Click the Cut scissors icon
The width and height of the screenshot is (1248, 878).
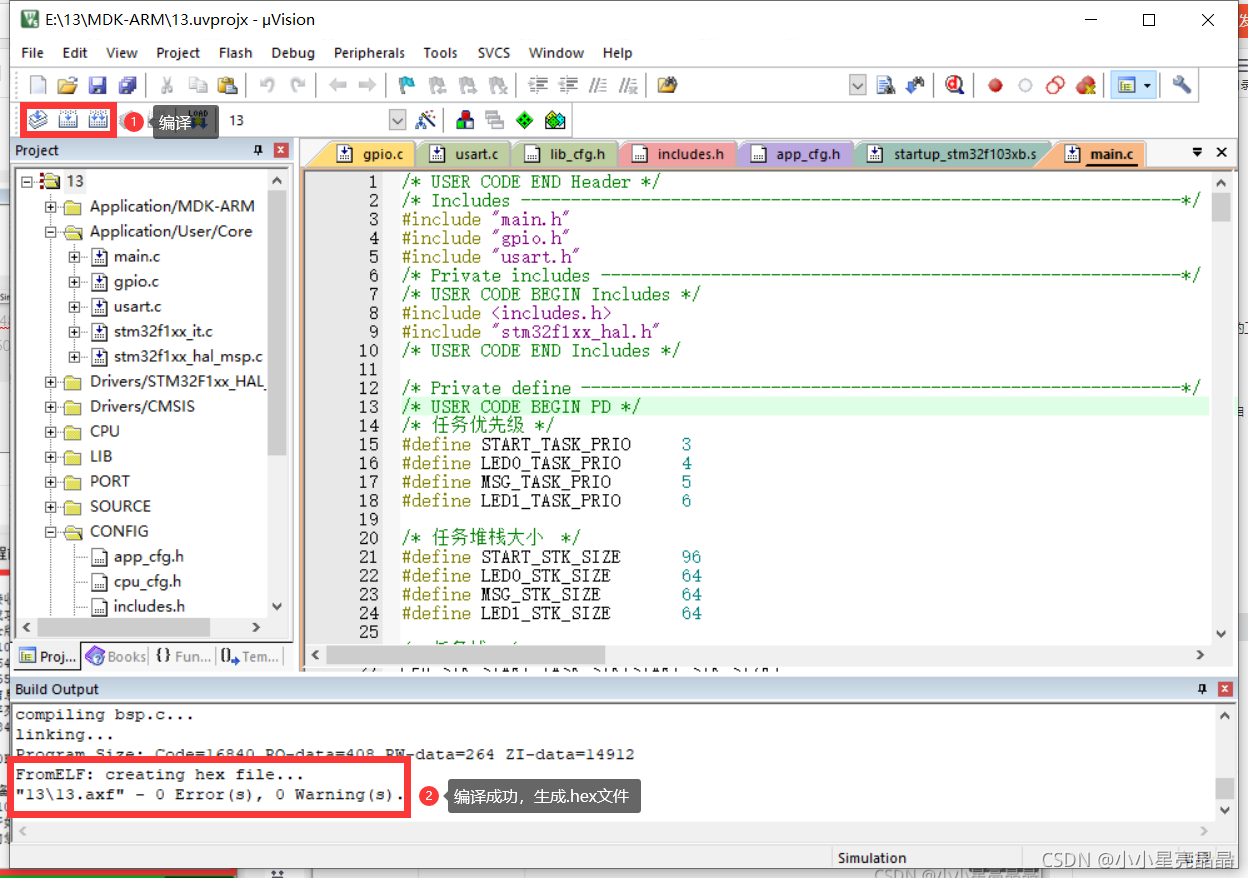coord(167,85)
